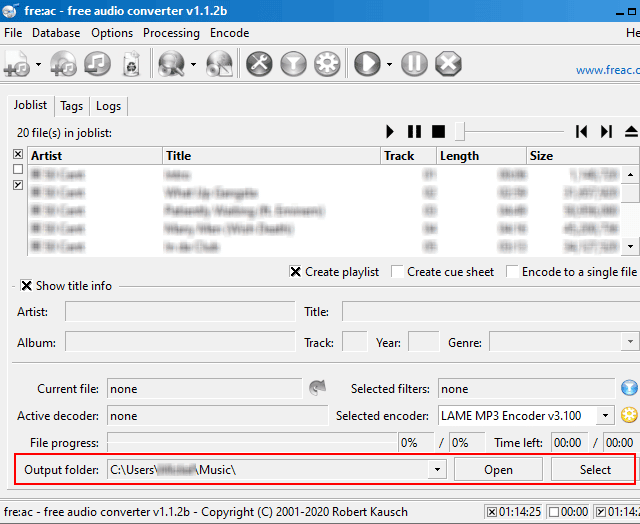Viewport: 640px width, 524px height.
Task: Click the CD database query icon
Action: pos(171,64)
